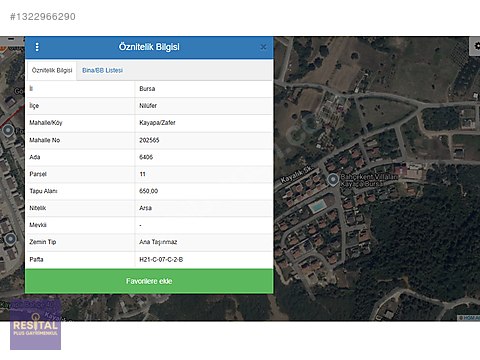
Task: Click the Resital Plus Gayrimenkul logo
Action: pos(36,324)
